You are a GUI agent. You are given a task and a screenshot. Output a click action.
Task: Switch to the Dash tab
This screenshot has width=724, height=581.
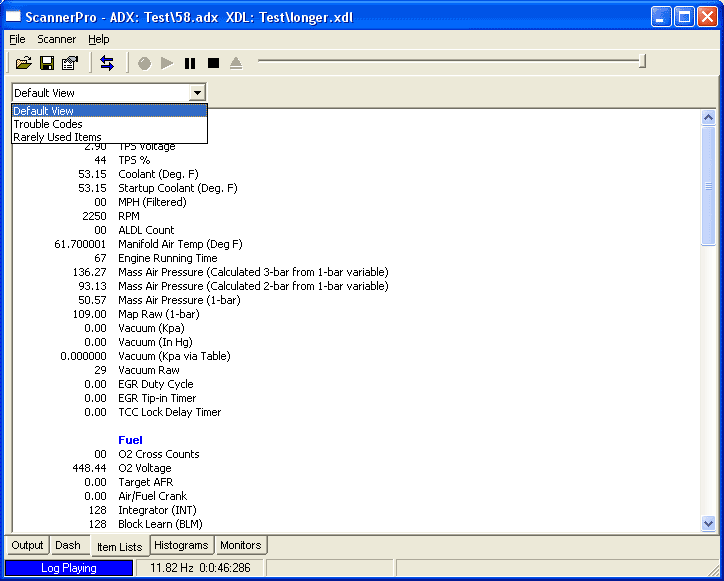click(68, 545)
